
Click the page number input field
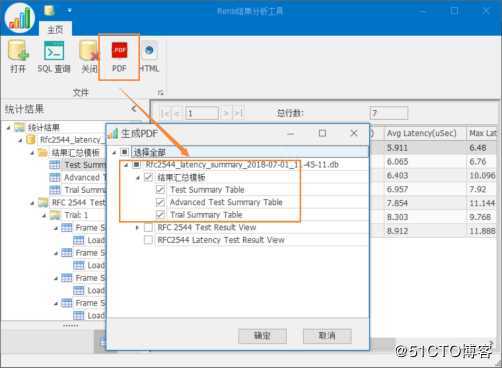coord(202,113)
